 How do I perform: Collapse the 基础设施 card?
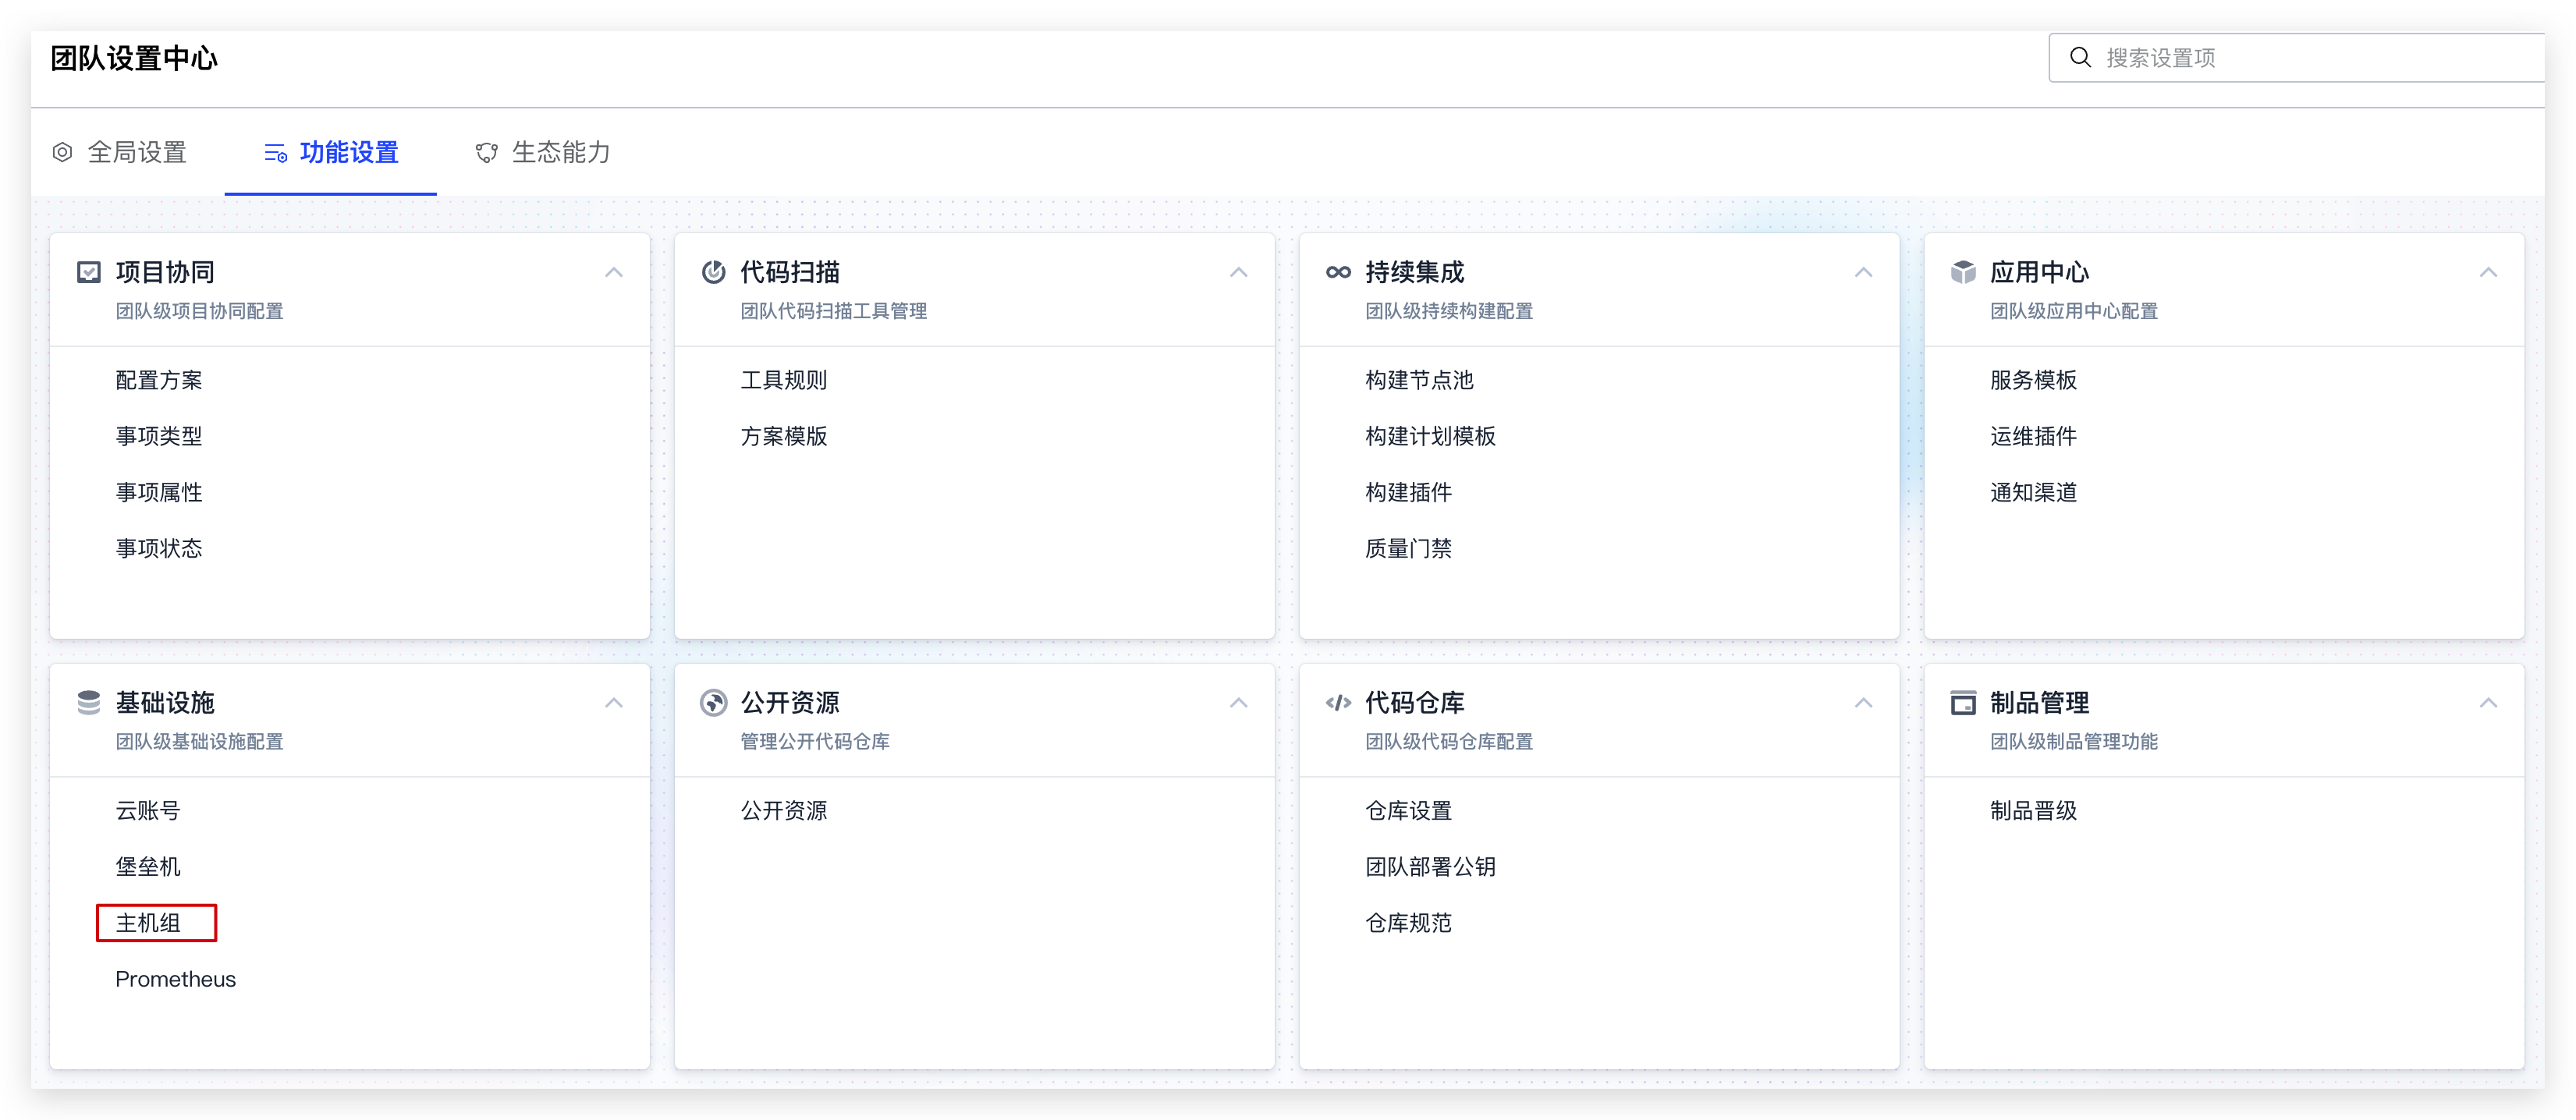pyautogui.click(x=614, y=703)
